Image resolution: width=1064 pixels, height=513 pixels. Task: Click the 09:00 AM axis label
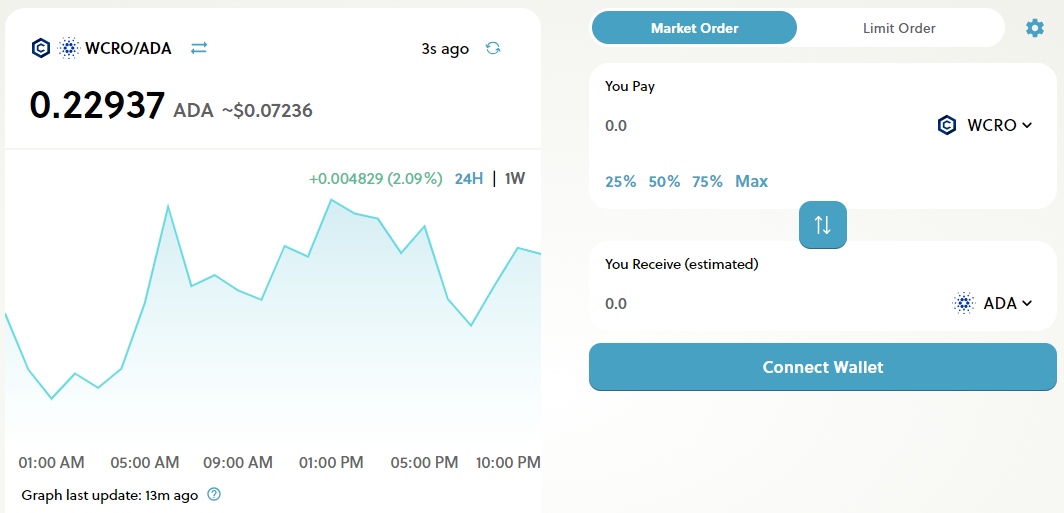(x=238, y=463)
